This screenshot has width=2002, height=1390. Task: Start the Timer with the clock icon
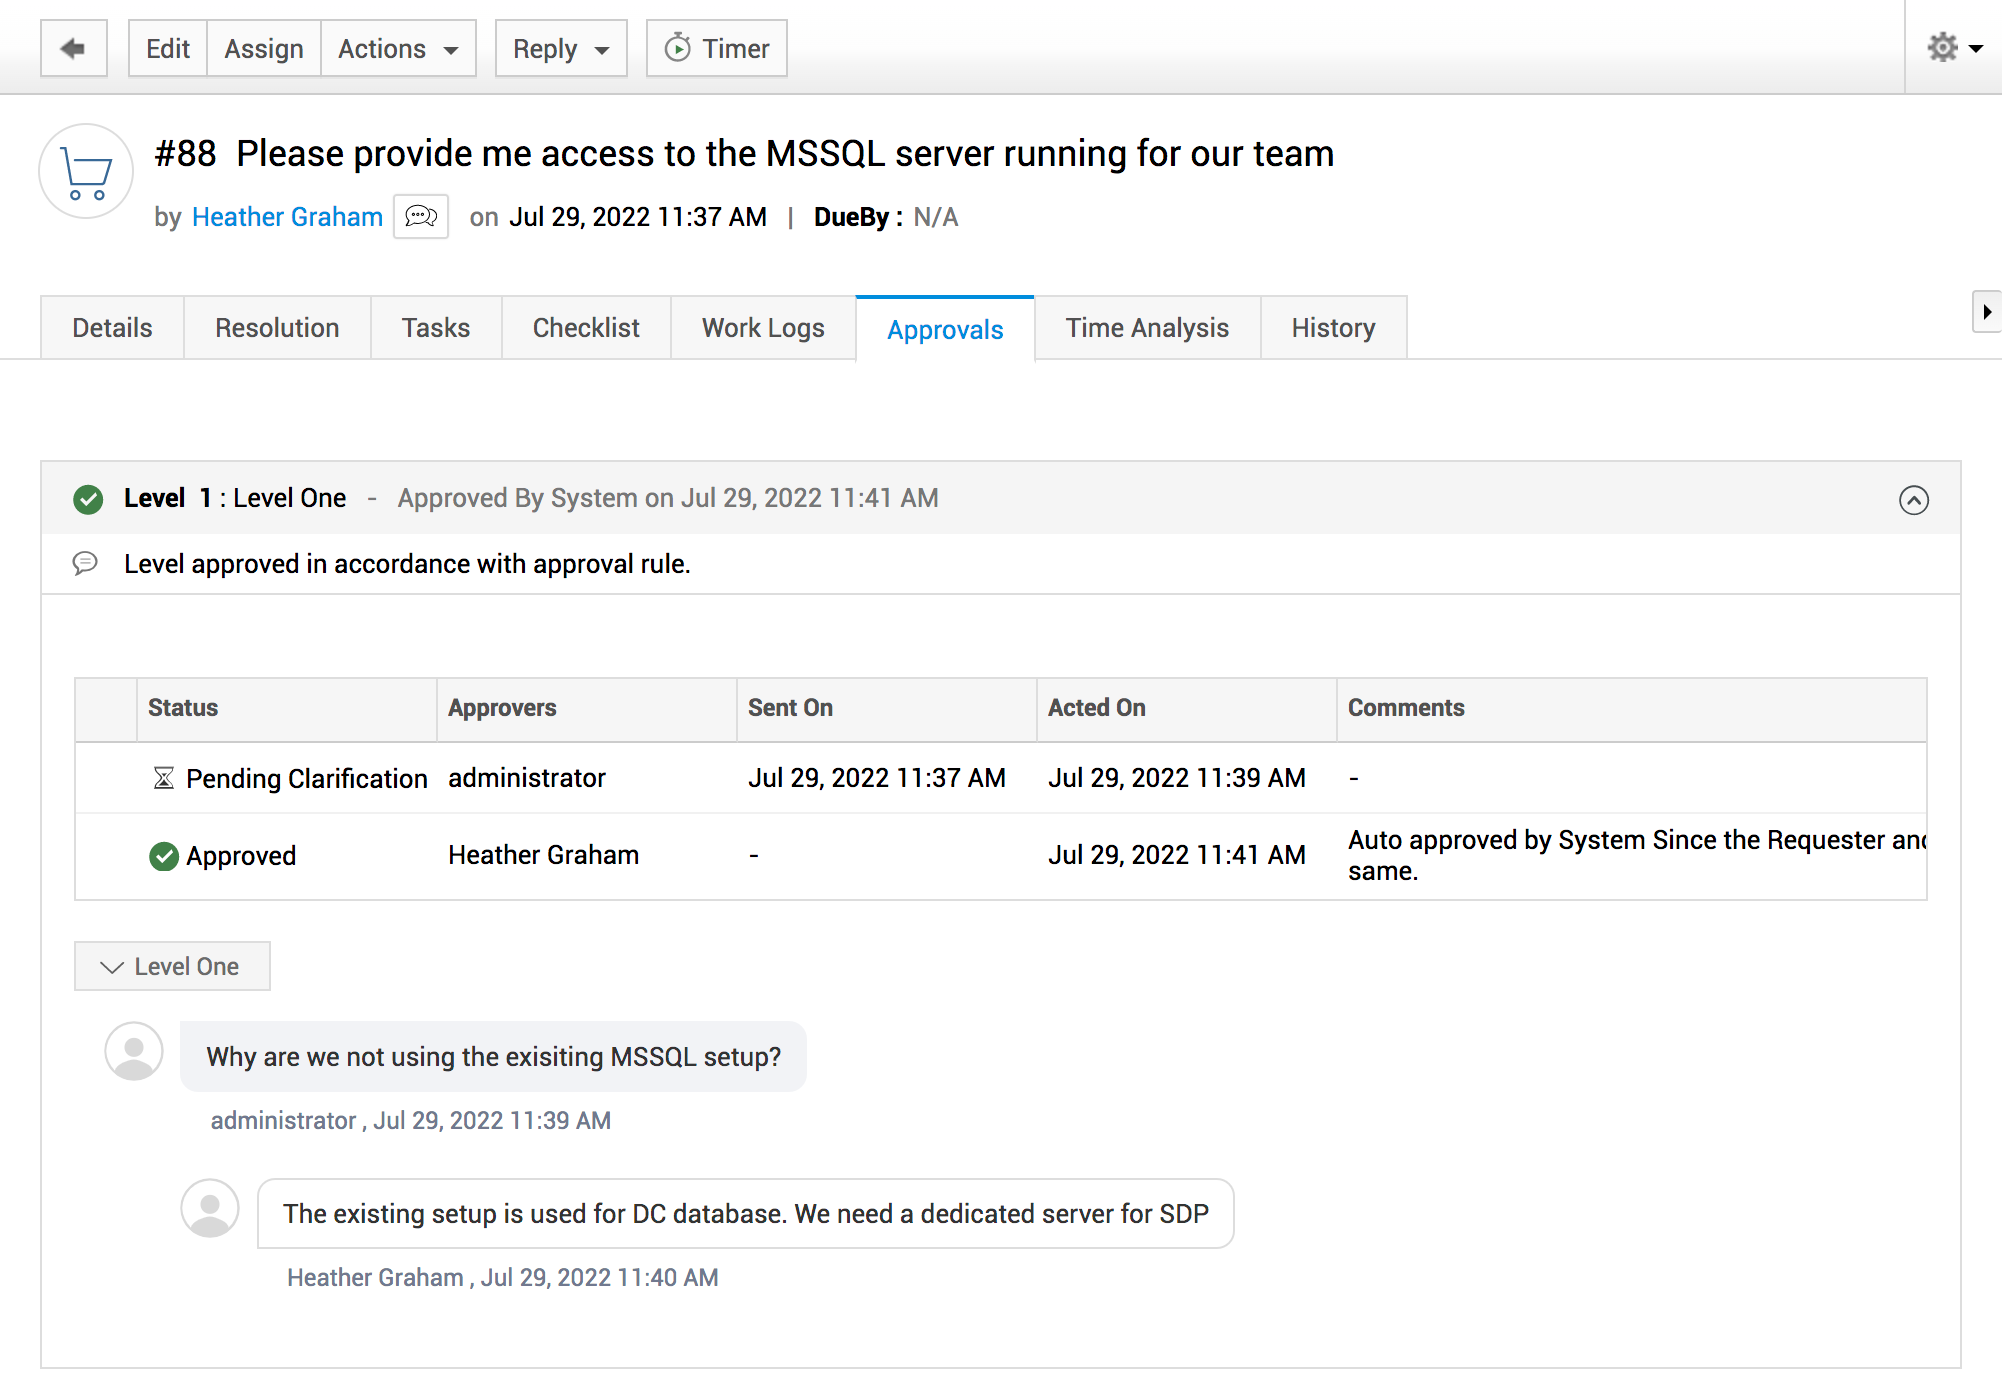coord(716,48)
